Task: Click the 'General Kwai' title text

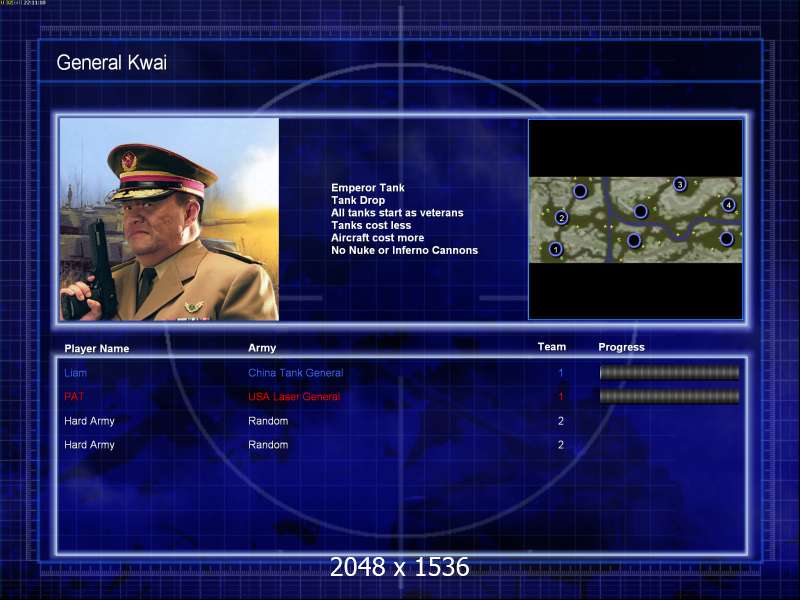Action: (x=112, y=63)
